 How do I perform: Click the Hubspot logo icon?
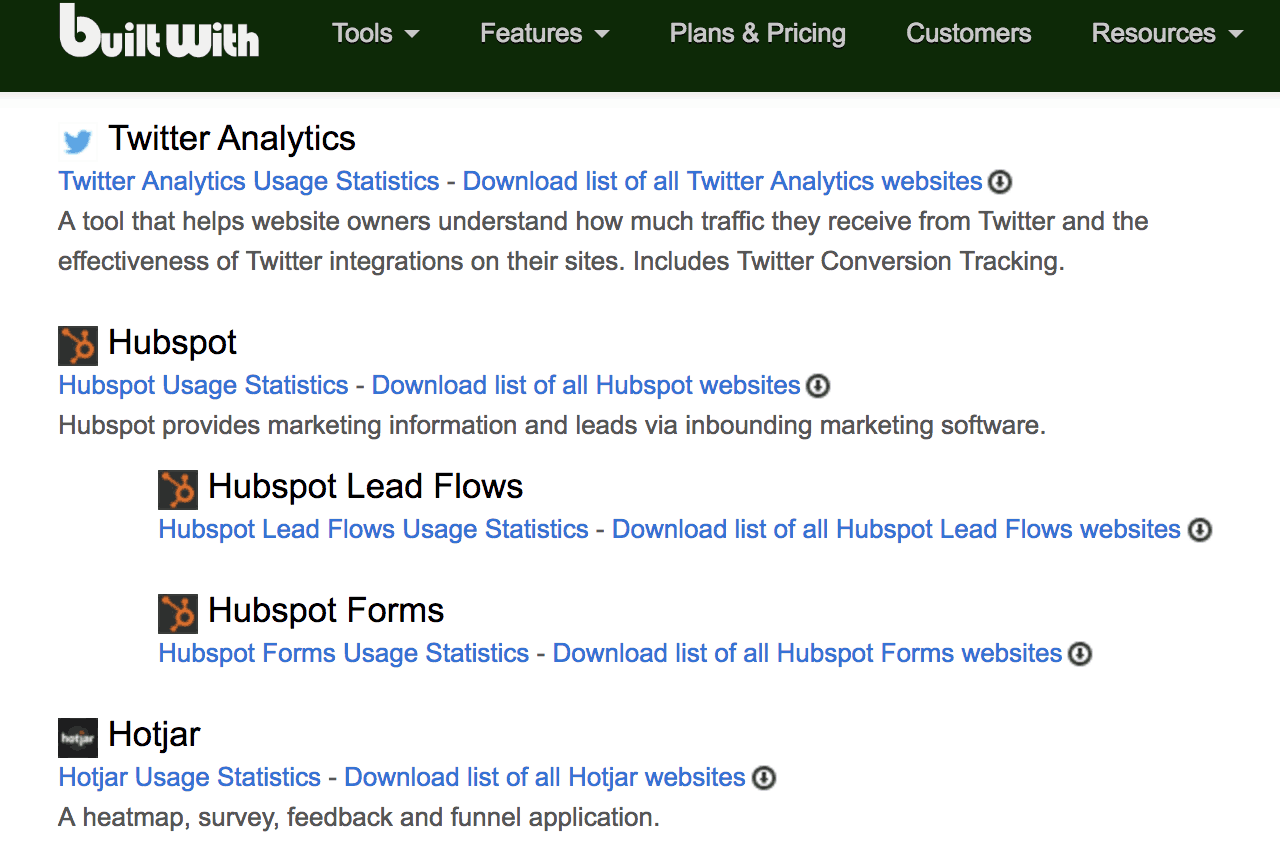[x=78, y=345]
